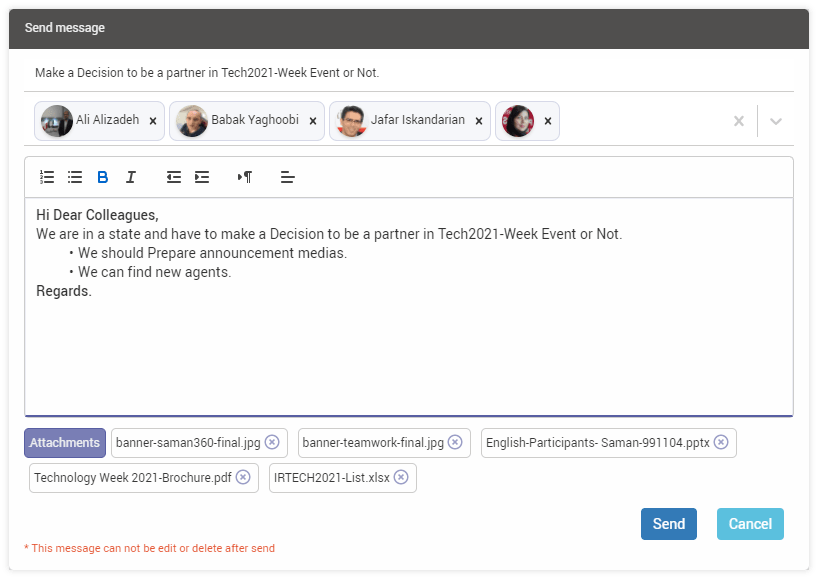Increase indent of the paragraph
Image resolution: width=818 pixels, height=579 pixels.
pos(202,177)
